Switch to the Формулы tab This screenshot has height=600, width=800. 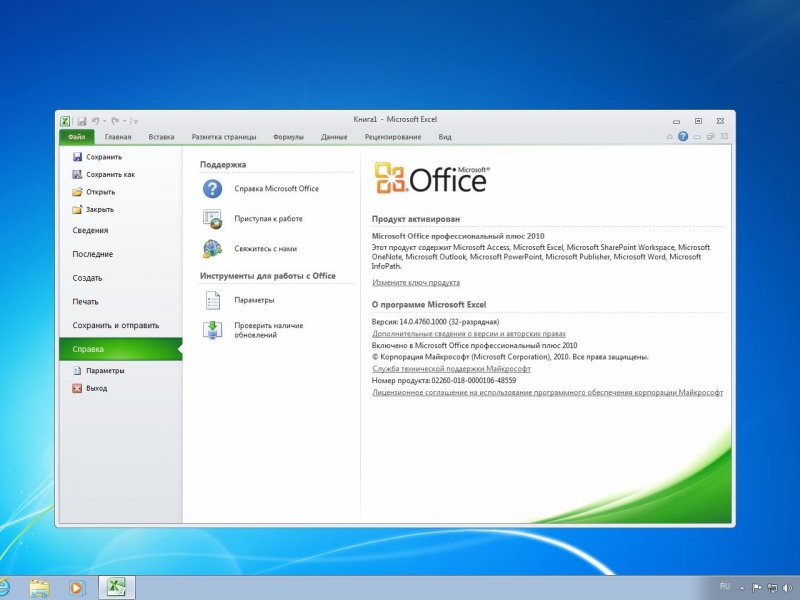coord(288,137)
